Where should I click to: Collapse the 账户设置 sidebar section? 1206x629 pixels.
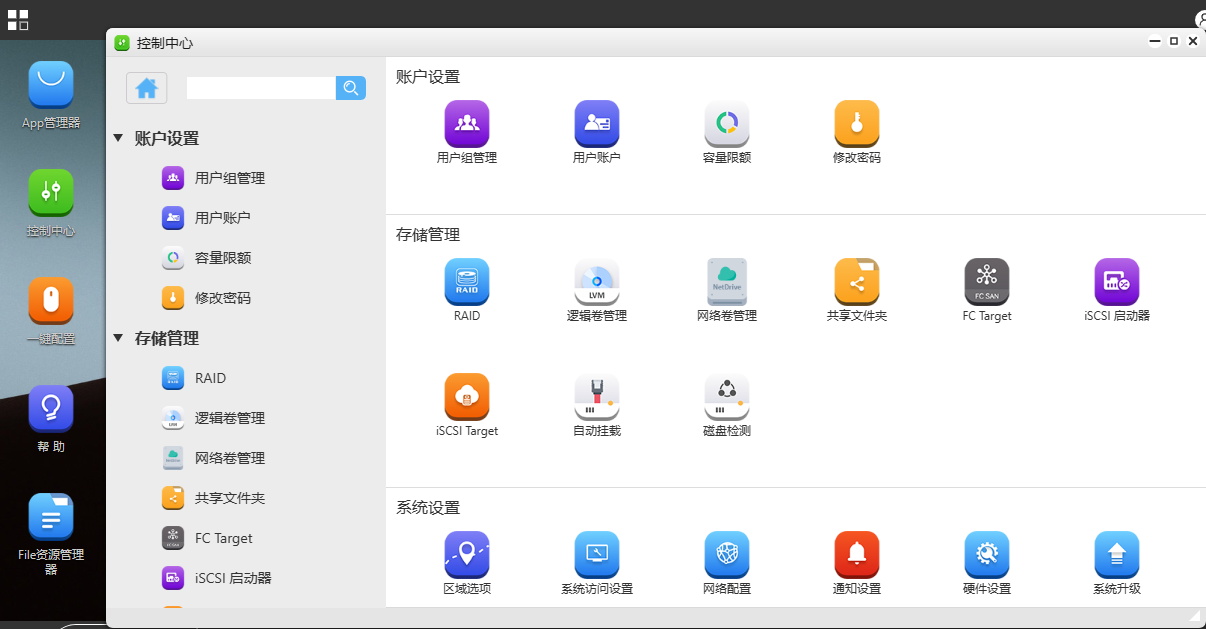point(118,138)
